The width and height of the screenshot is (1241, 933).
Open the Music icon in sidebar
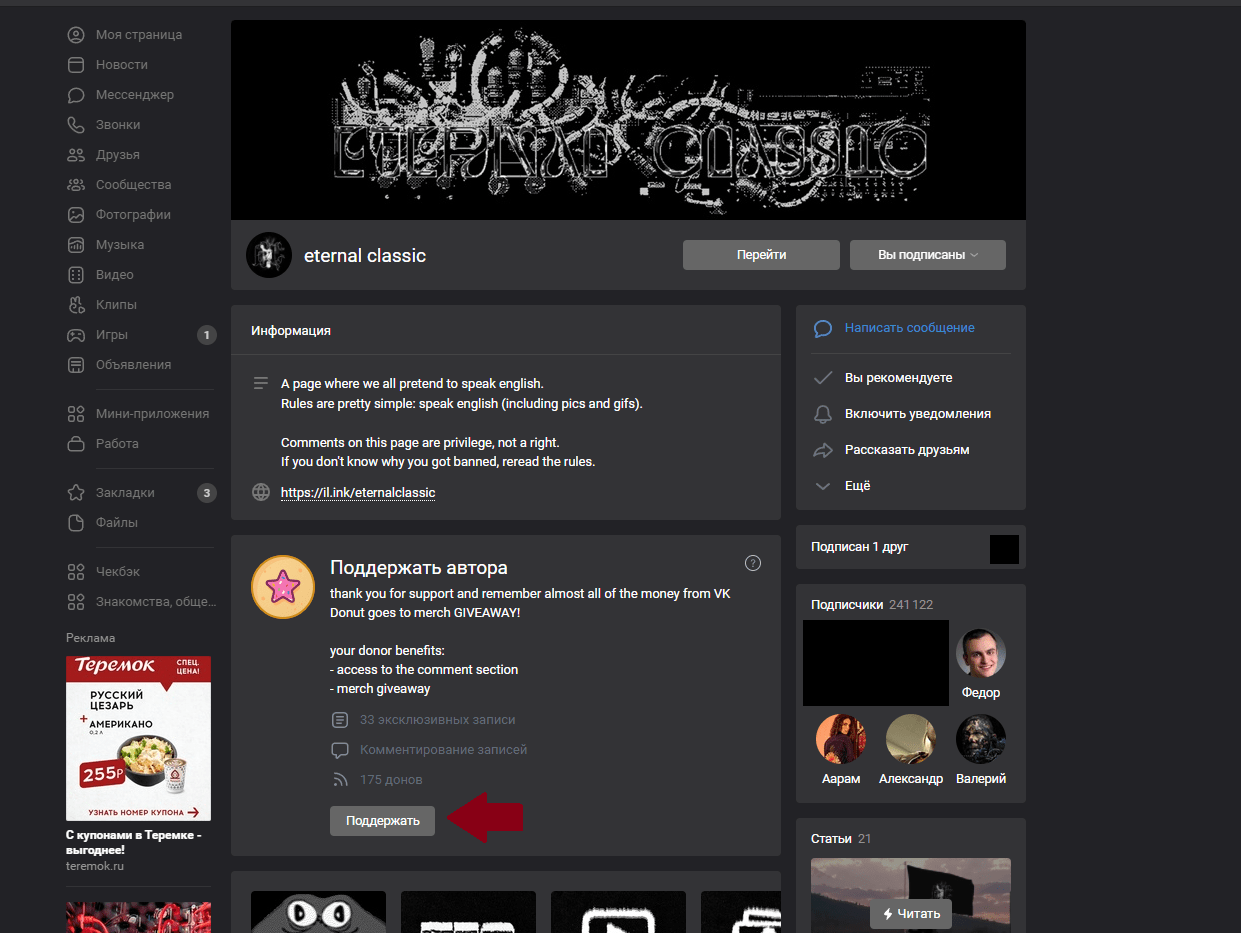click(x=76, y=245)
